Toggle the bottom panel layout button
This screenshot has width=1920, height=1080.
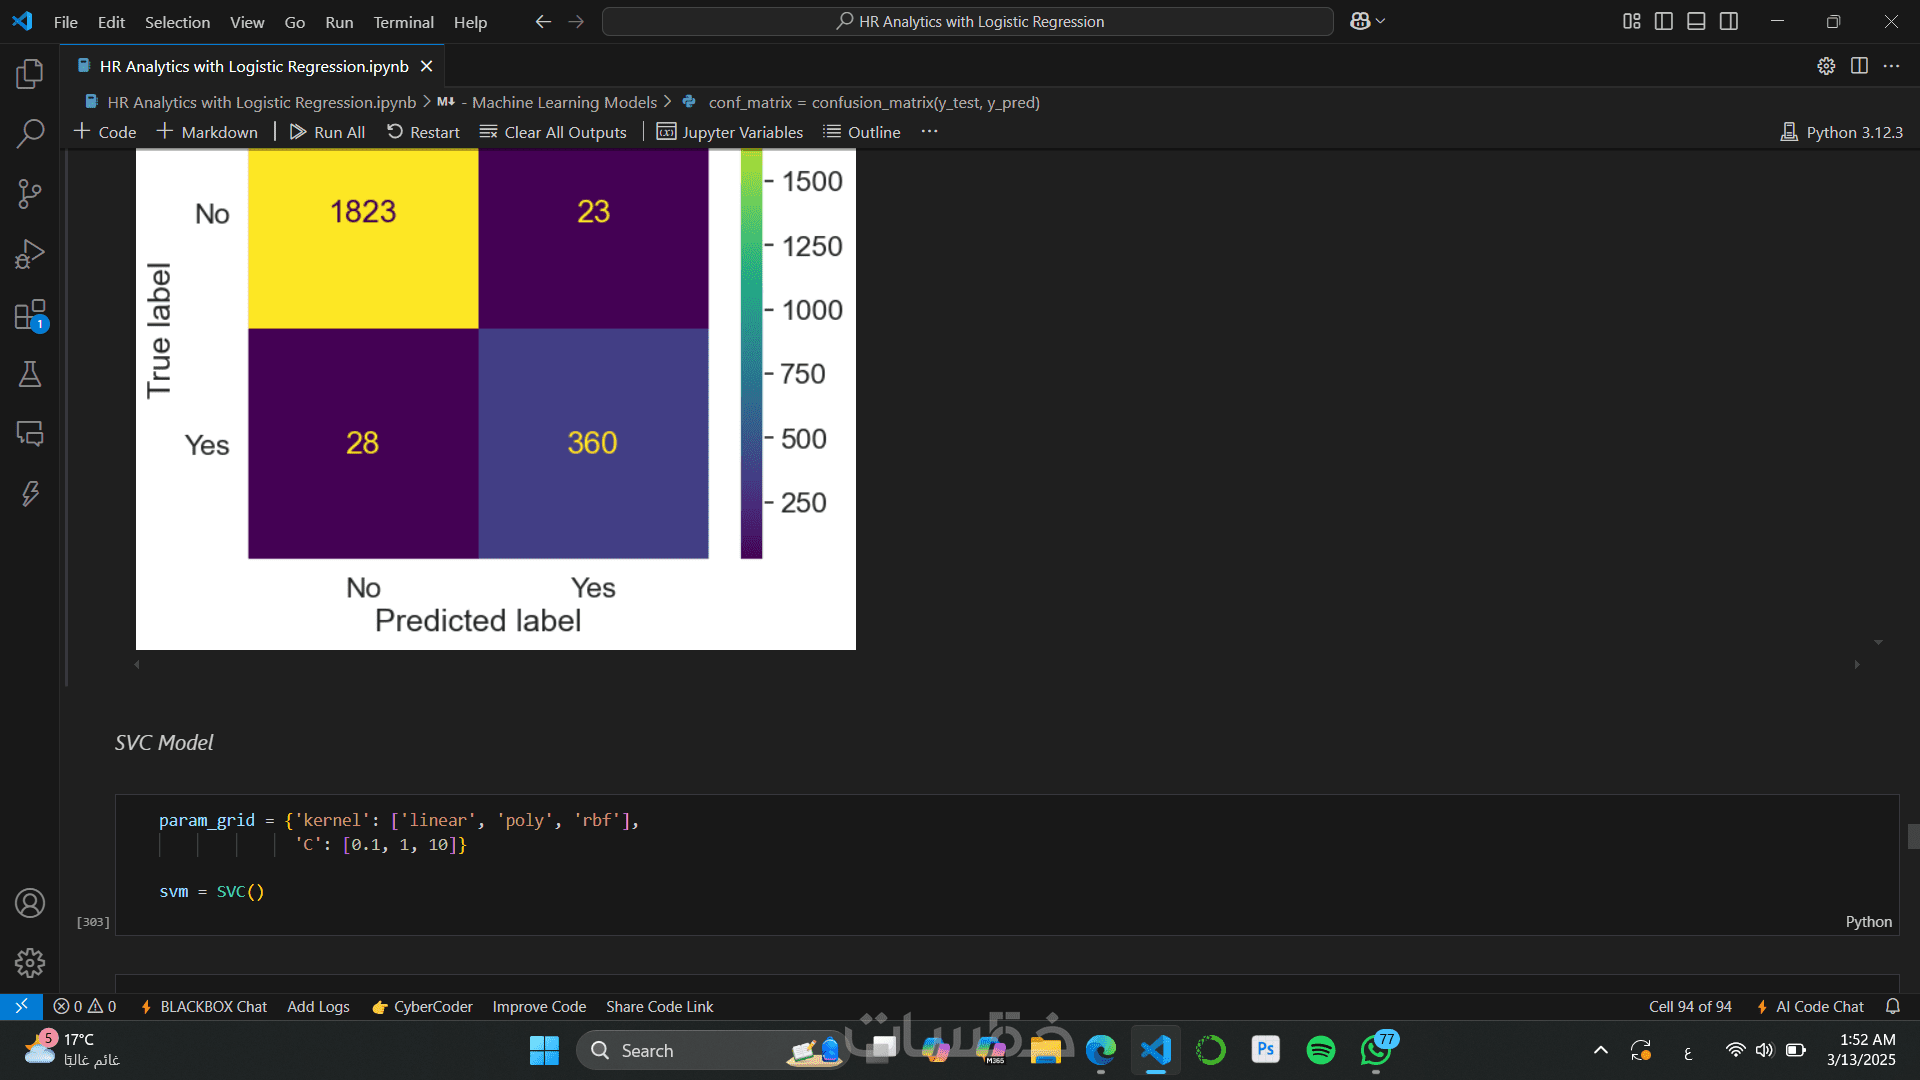(x=1696, y=21)
